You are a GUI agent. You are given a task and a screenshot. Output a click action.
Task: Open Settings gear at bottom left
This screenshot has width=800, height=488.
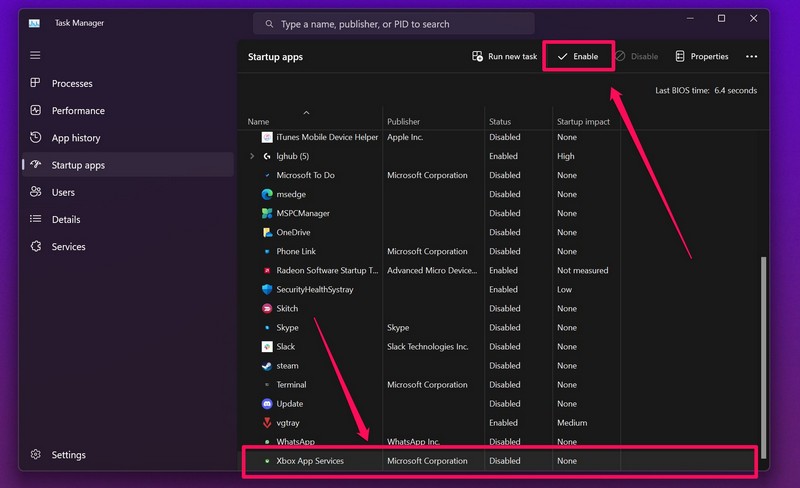click(x=36, y=455)
